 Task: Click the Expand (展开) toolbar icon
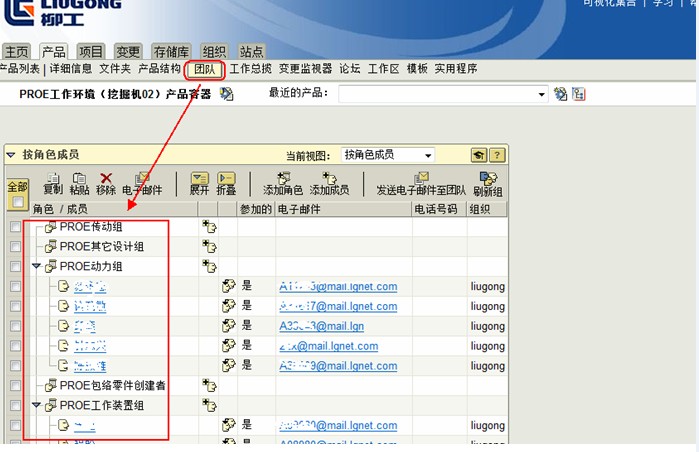(199, 178)
